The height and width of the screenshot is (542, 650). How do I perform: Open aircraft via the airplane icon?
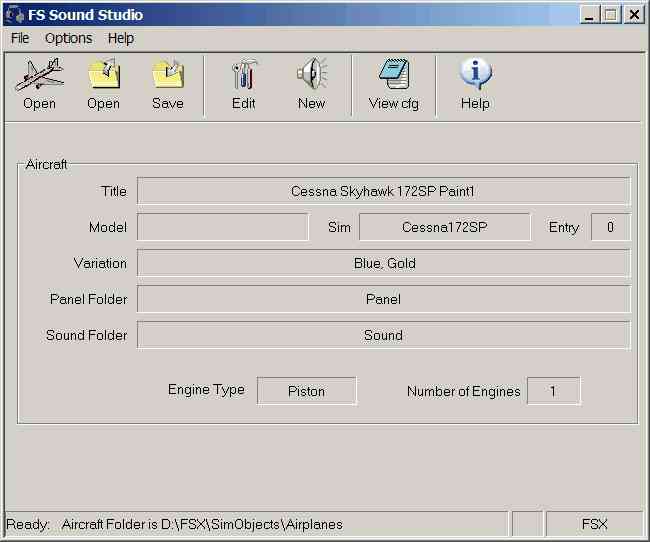[x=39, y=74]
